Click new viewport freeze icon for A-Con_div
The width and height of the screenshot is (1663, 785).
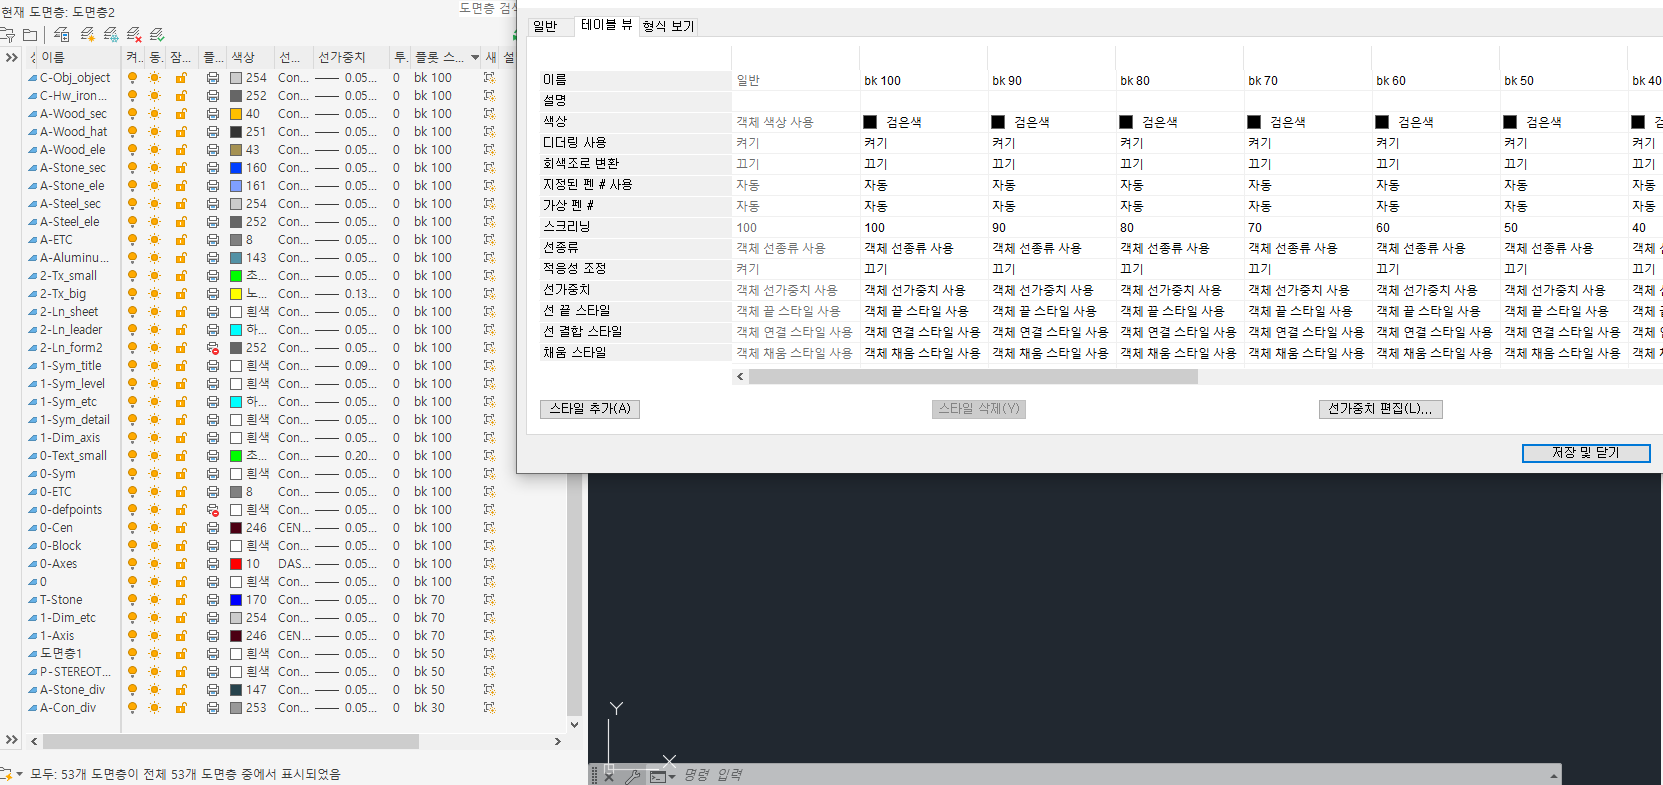point(489,708)
